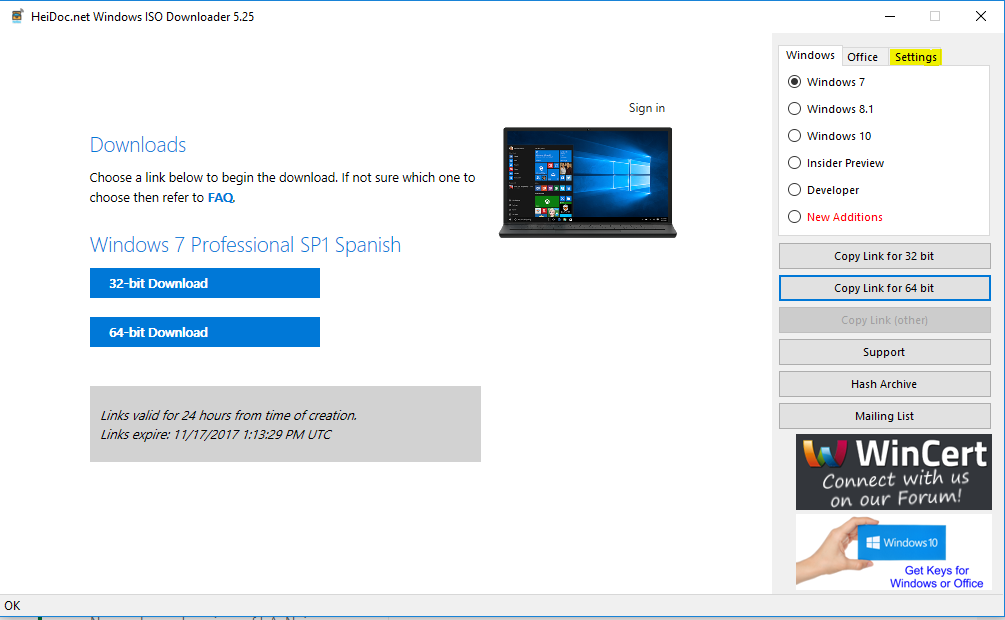Viewport: 1005px width, 620px height.
Task: Click Windows 7 Professional SP1 Spanish heading
Action: (245, 245)
